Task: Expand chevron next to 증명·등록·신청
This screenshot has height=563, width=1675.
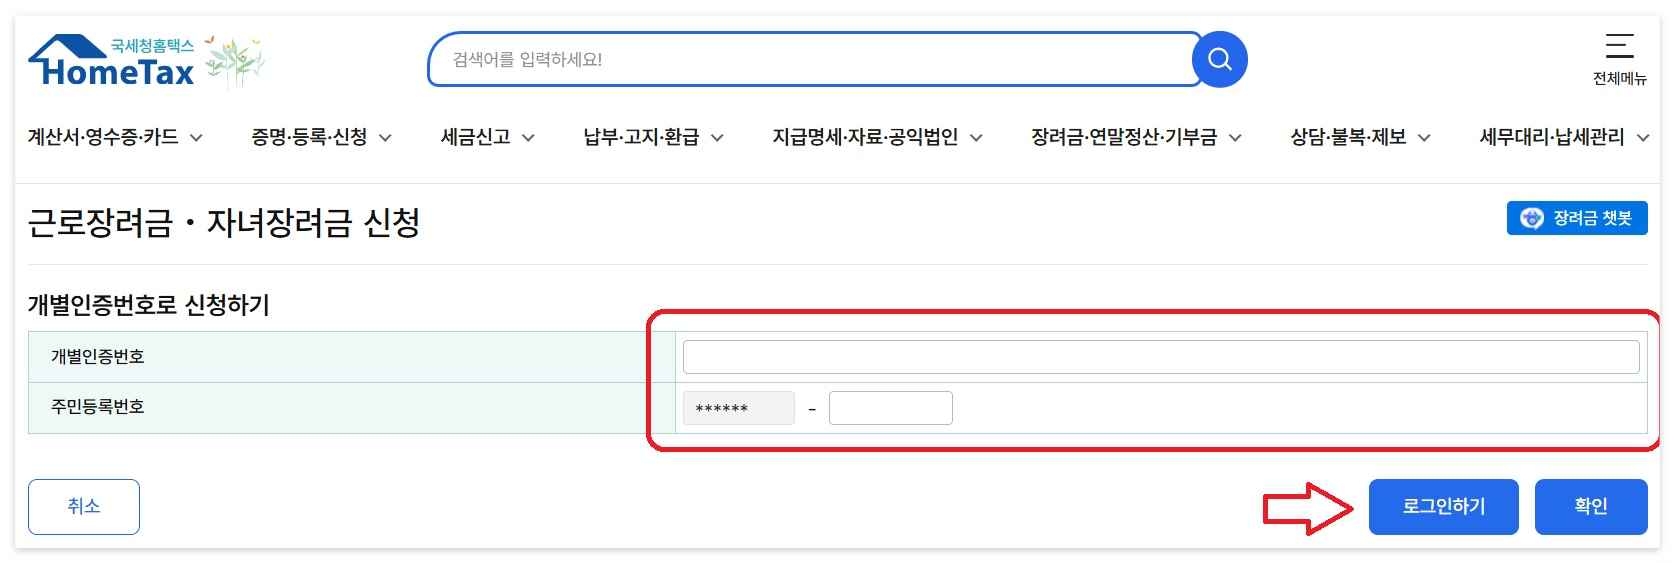Action: 385,138
